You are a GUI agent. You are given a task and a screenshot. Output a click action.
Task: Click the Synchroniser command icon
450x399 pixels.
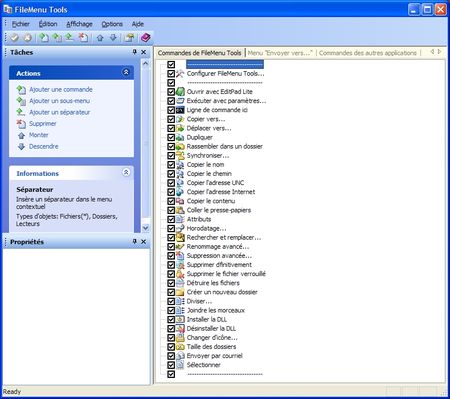[180, 156]
